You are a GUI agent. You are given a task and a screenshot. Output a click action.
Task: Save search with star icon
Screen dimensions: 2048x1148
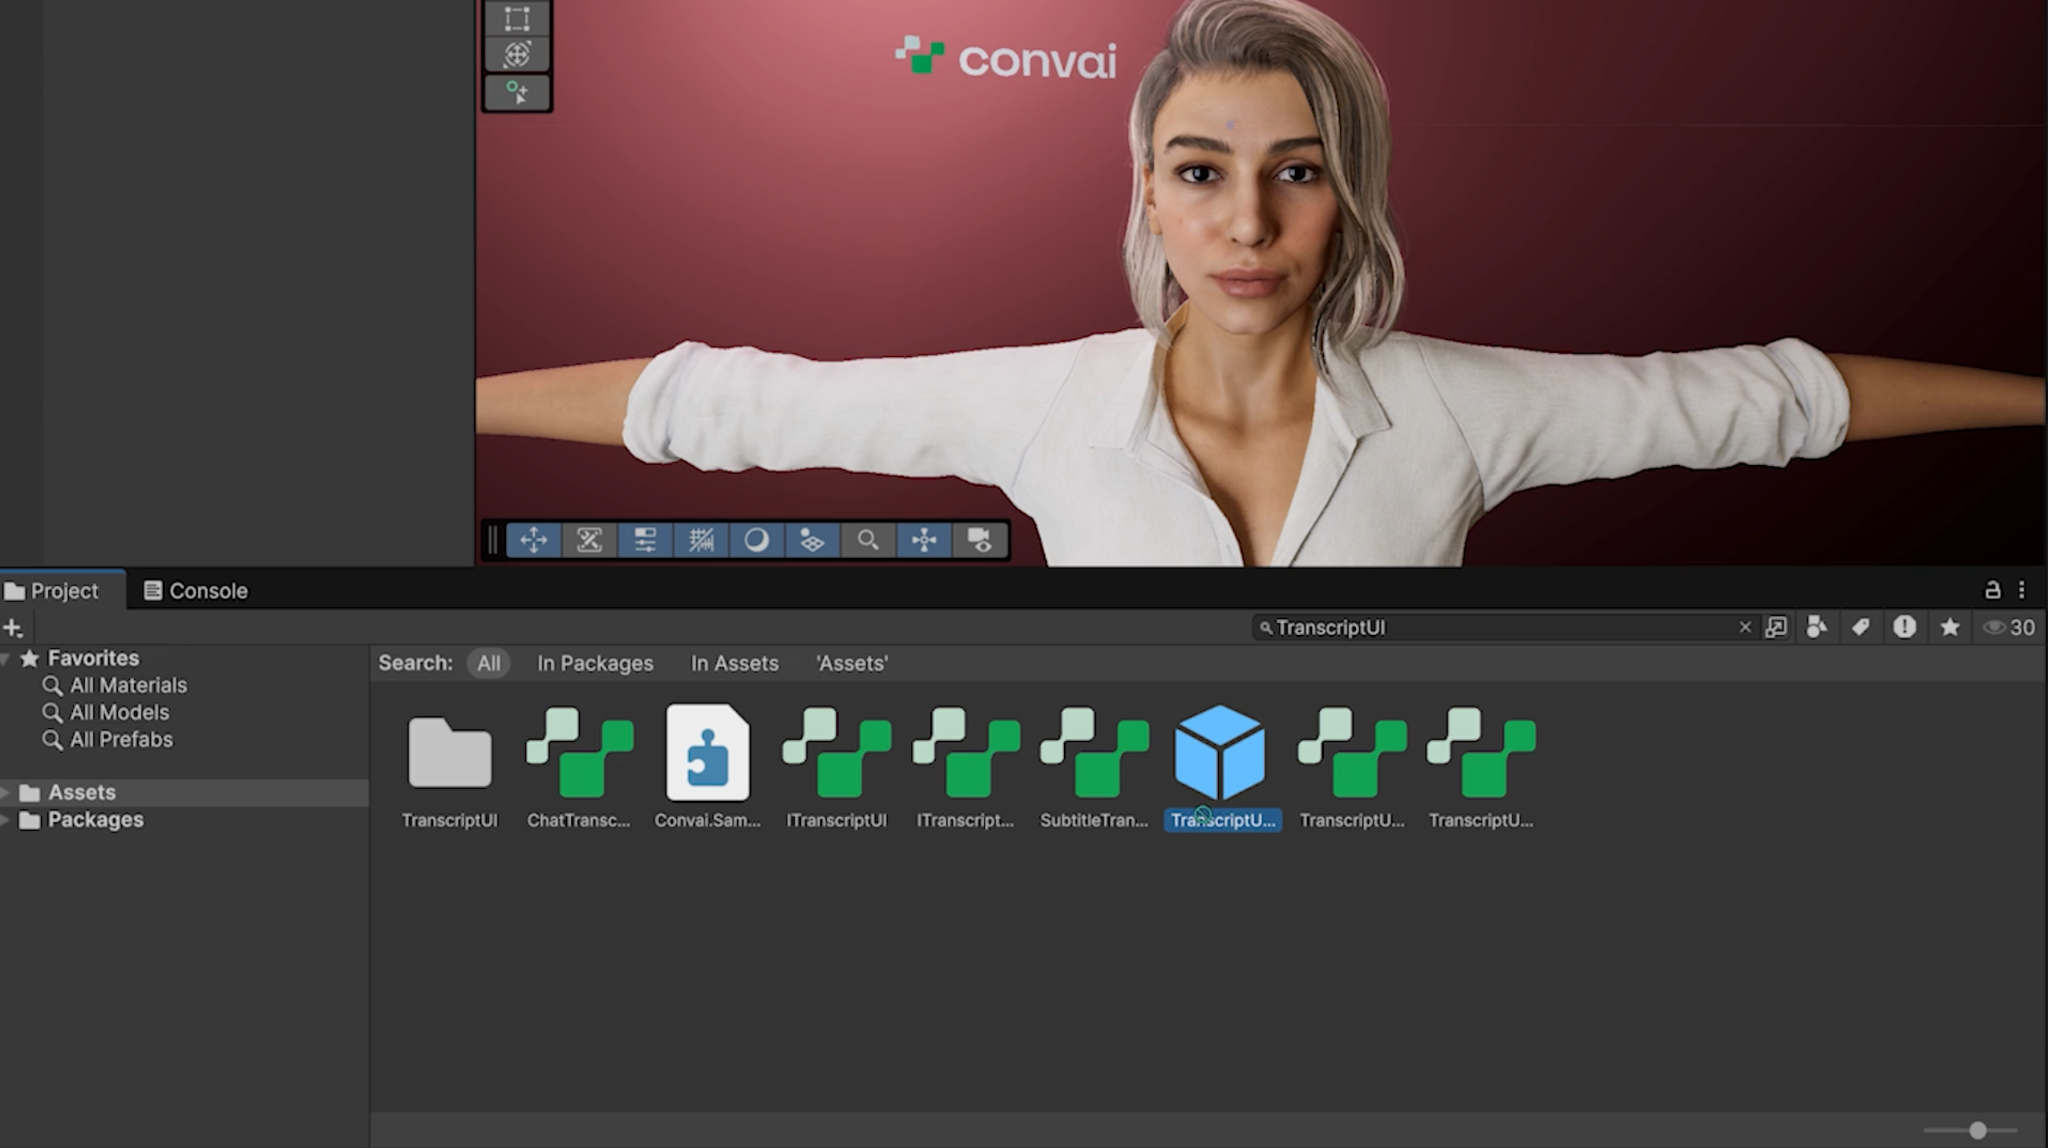pos(1949,627)
